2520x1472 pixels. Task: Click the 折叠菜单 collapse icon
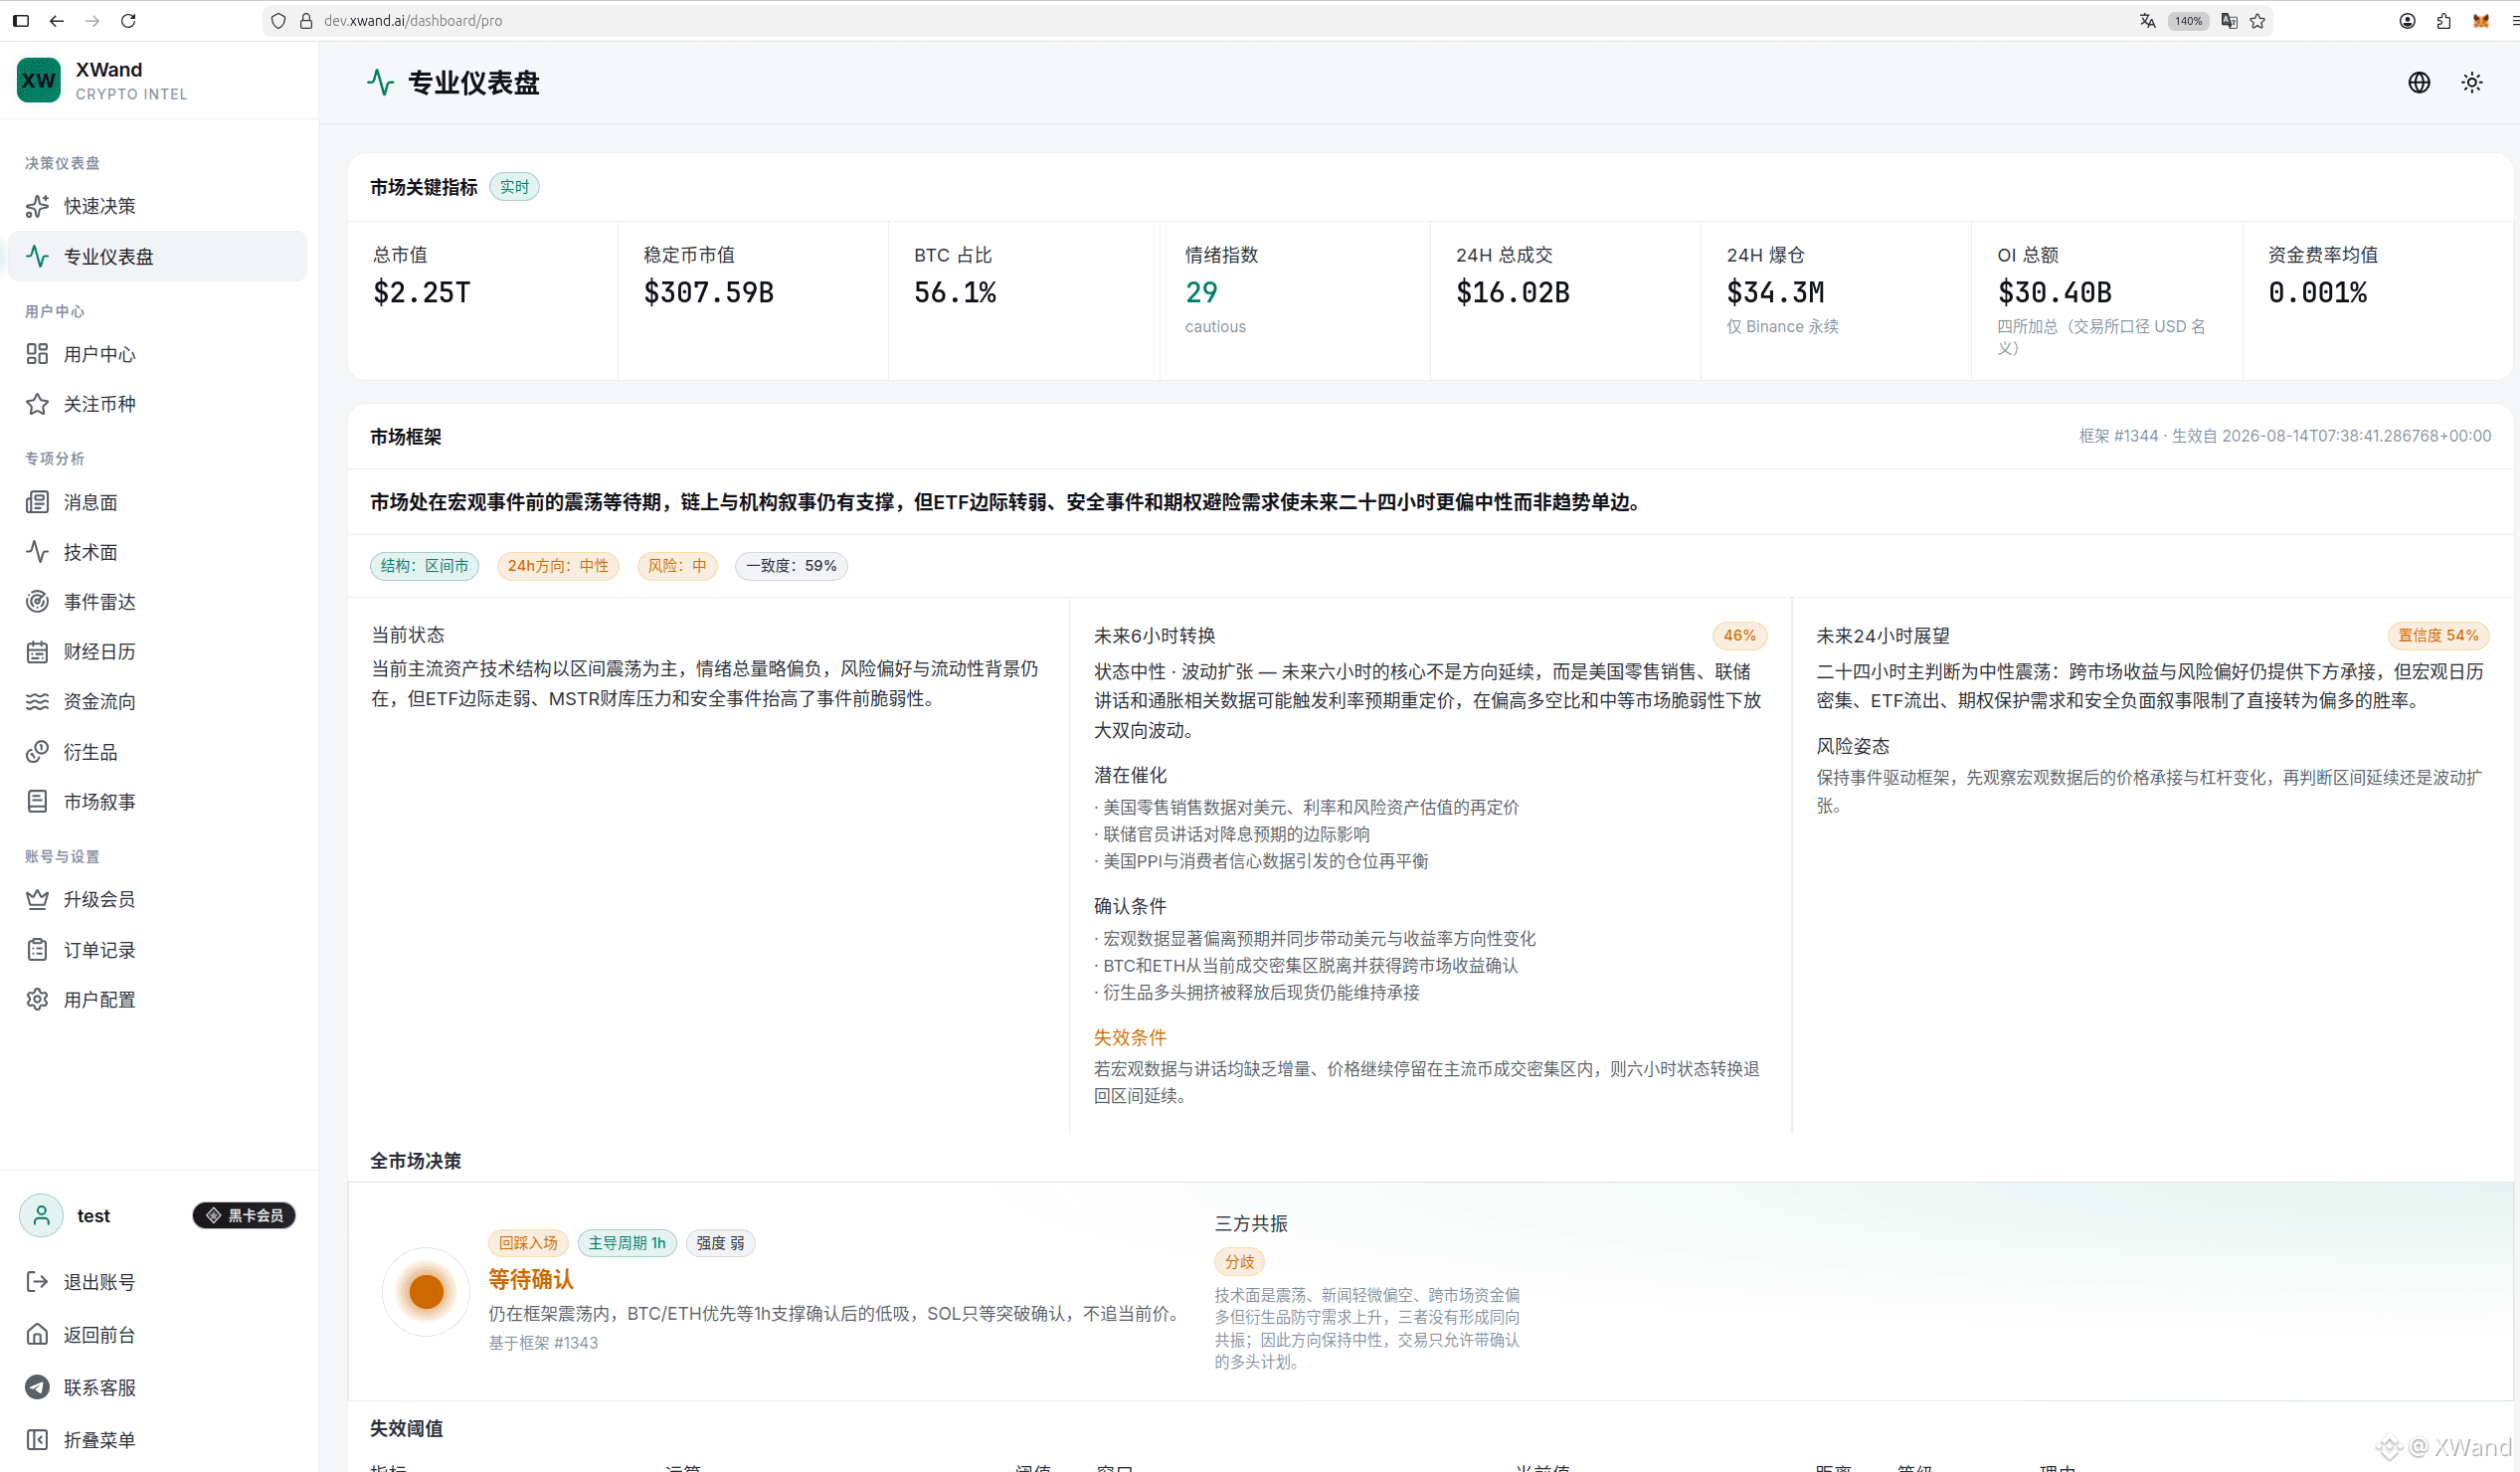pyautogui.click(x=37, y=1440)
